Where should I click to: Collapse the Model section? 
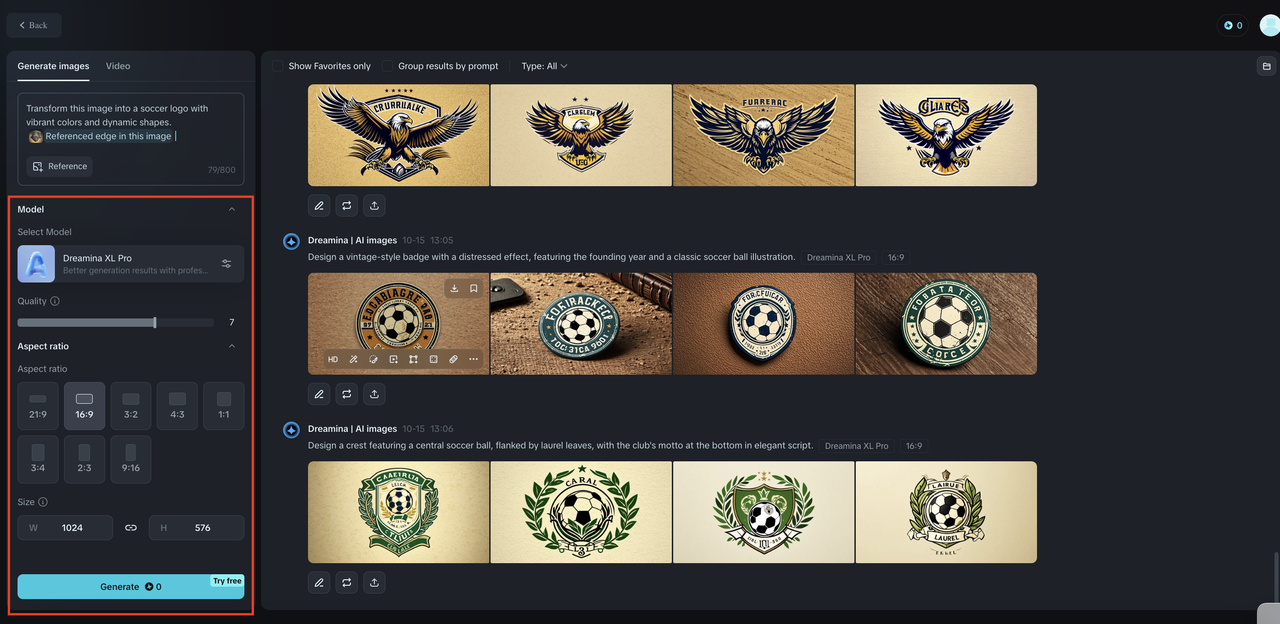[232, 209]
